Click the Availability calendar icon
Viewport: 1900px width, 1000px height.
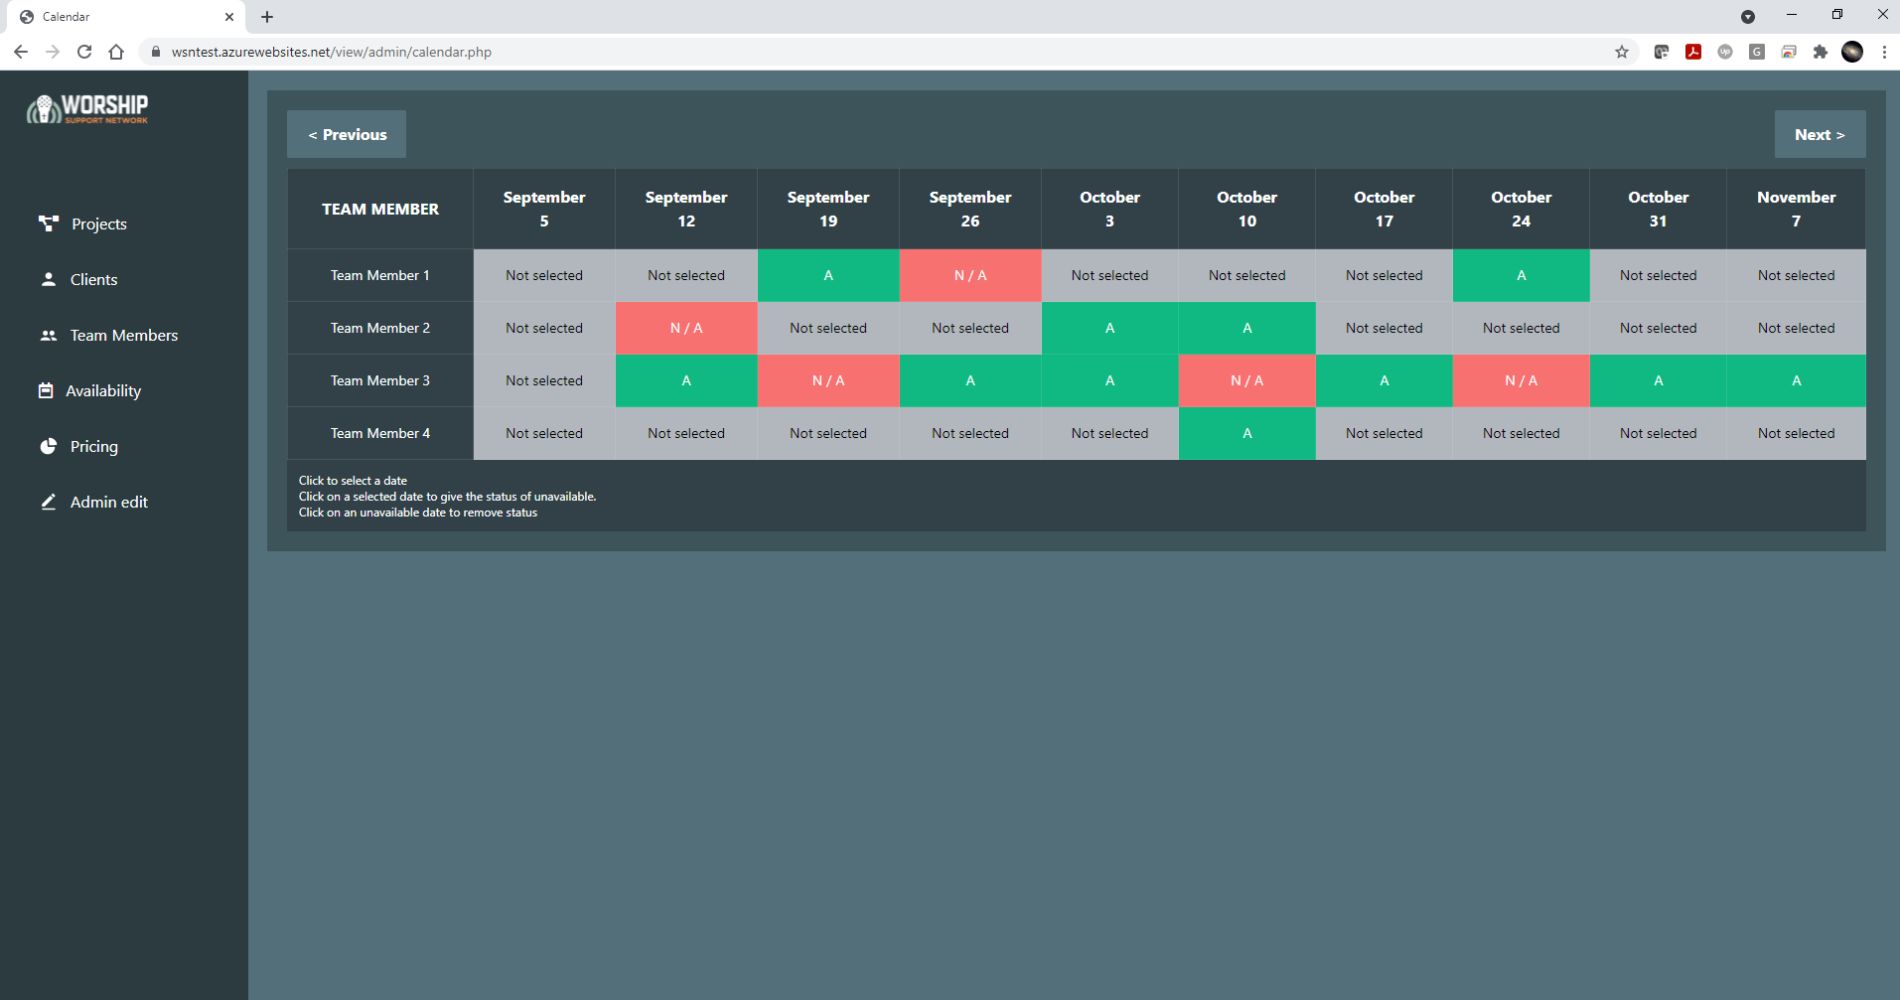46,390
